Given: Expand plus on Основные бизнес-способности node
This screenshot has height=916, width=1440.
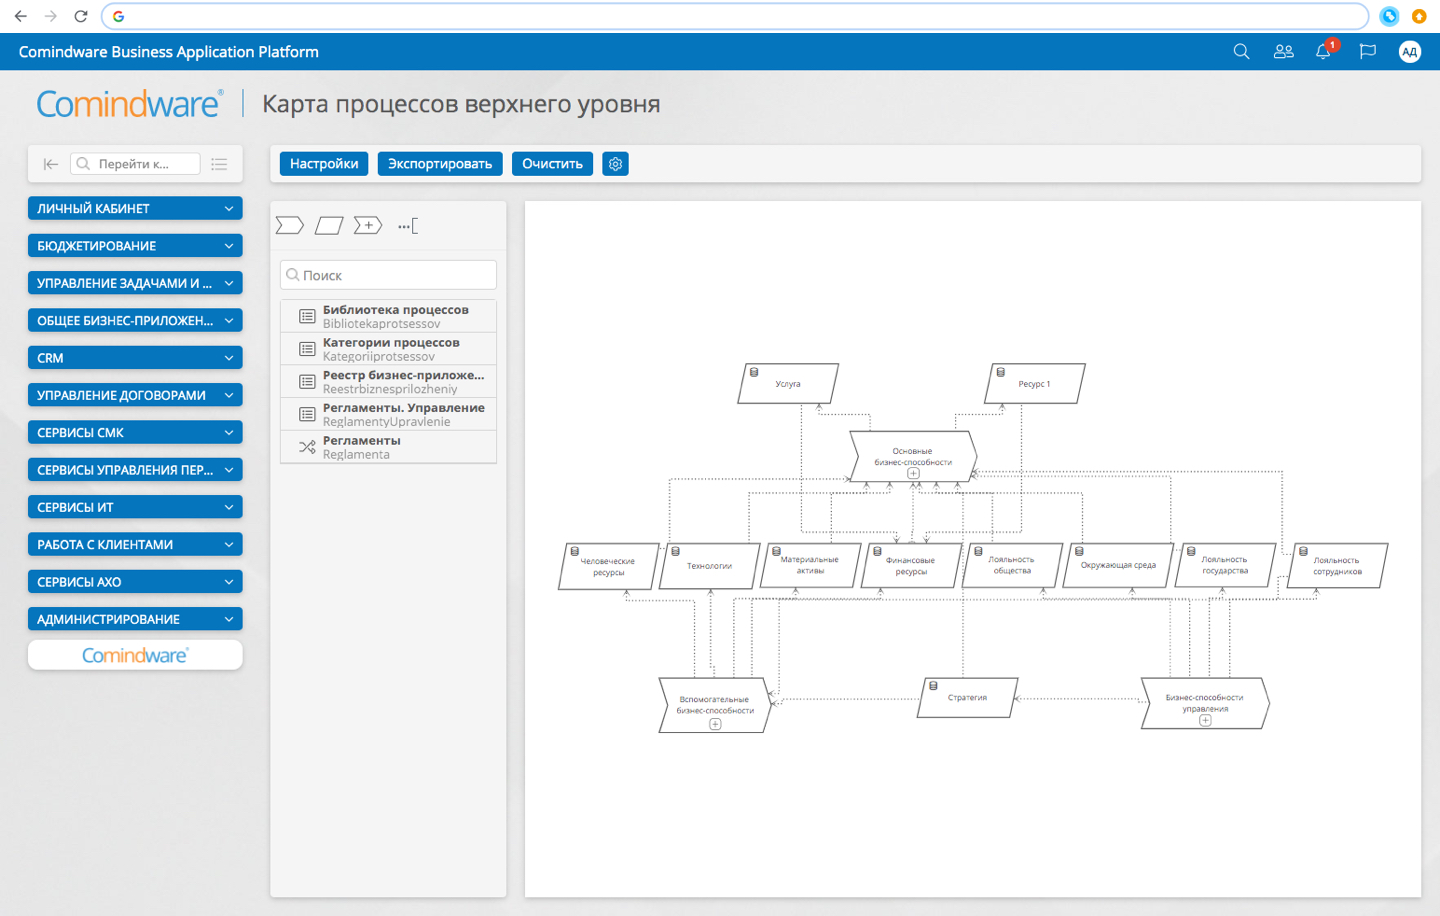Looking at the screenshot, I should (913, 474).
